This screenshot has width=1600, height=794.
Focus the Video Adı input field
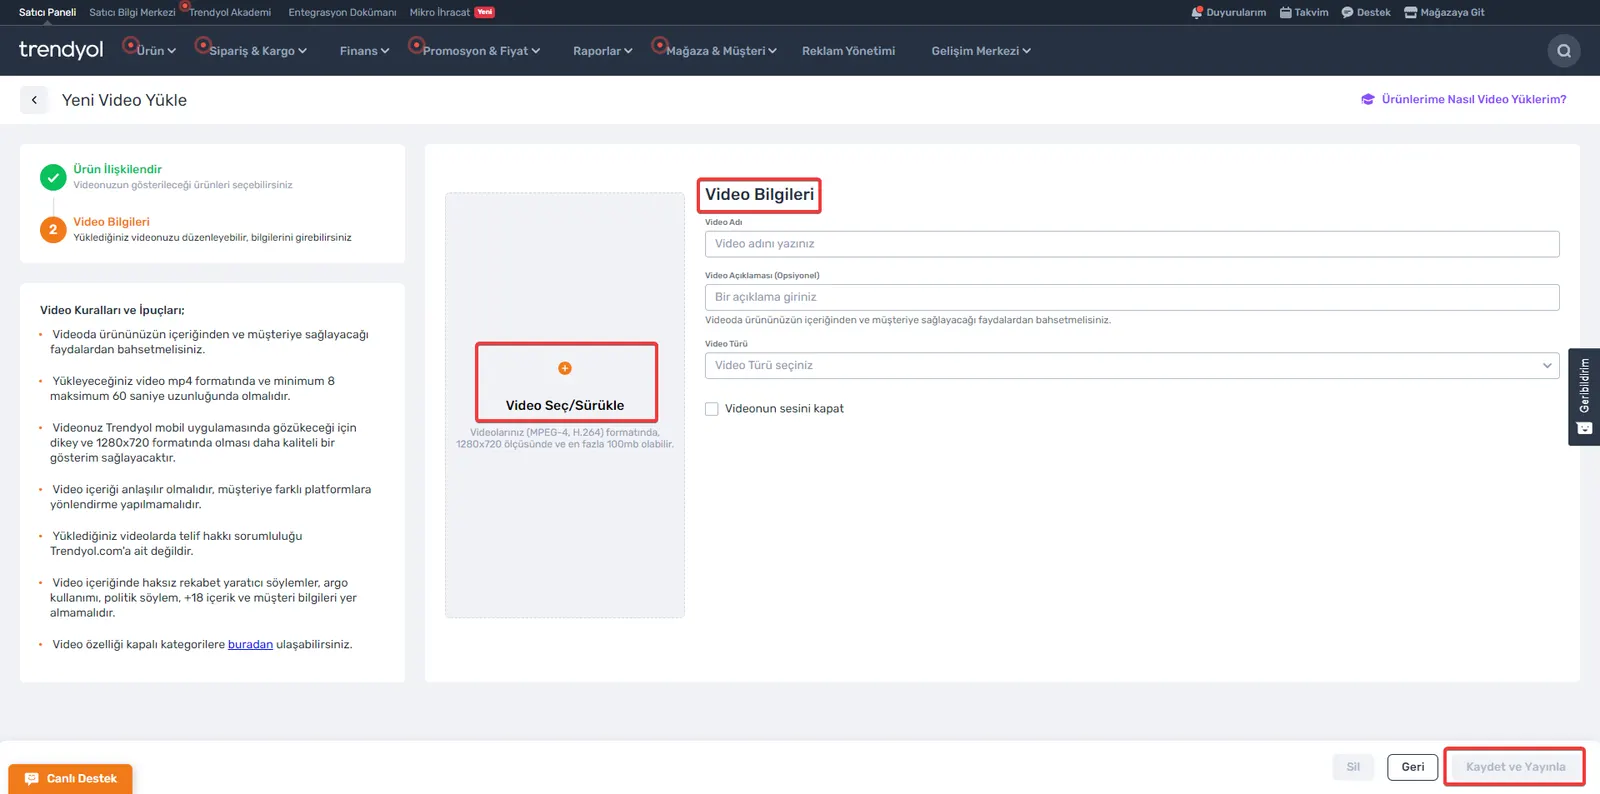[1132, 244]
